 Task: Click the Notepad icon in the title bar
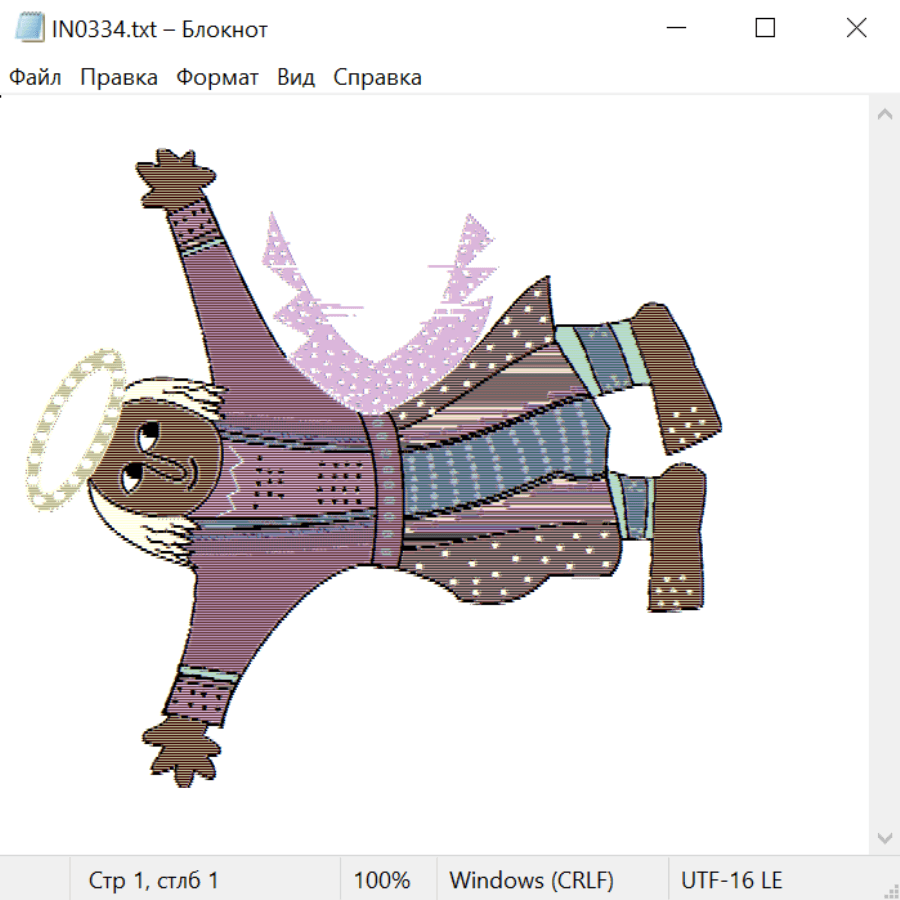29,29
